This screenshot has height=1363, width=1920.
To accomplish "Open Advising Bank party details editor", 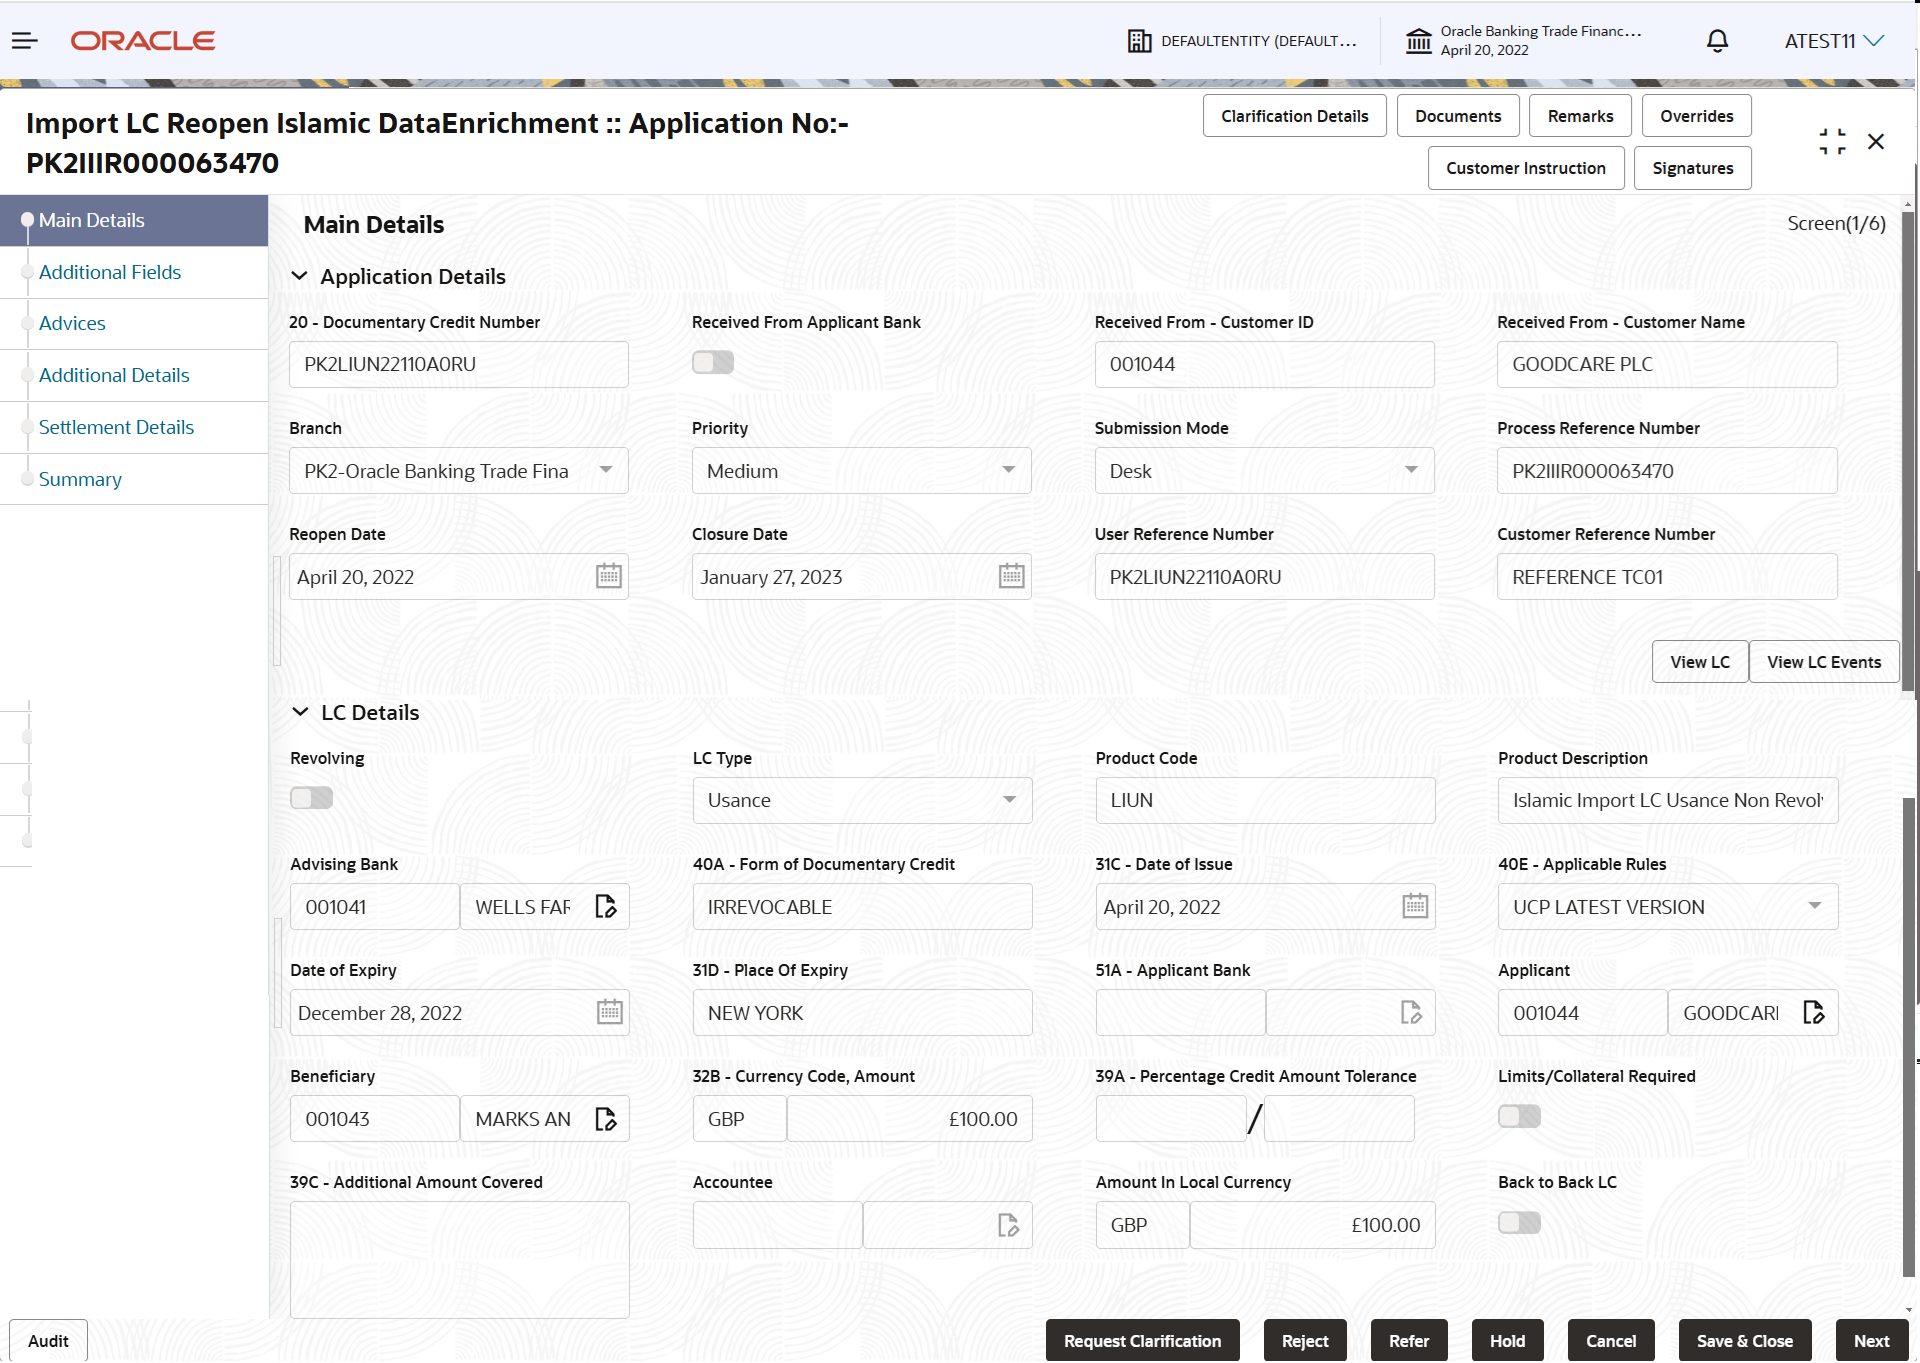I will coord(606,906).
